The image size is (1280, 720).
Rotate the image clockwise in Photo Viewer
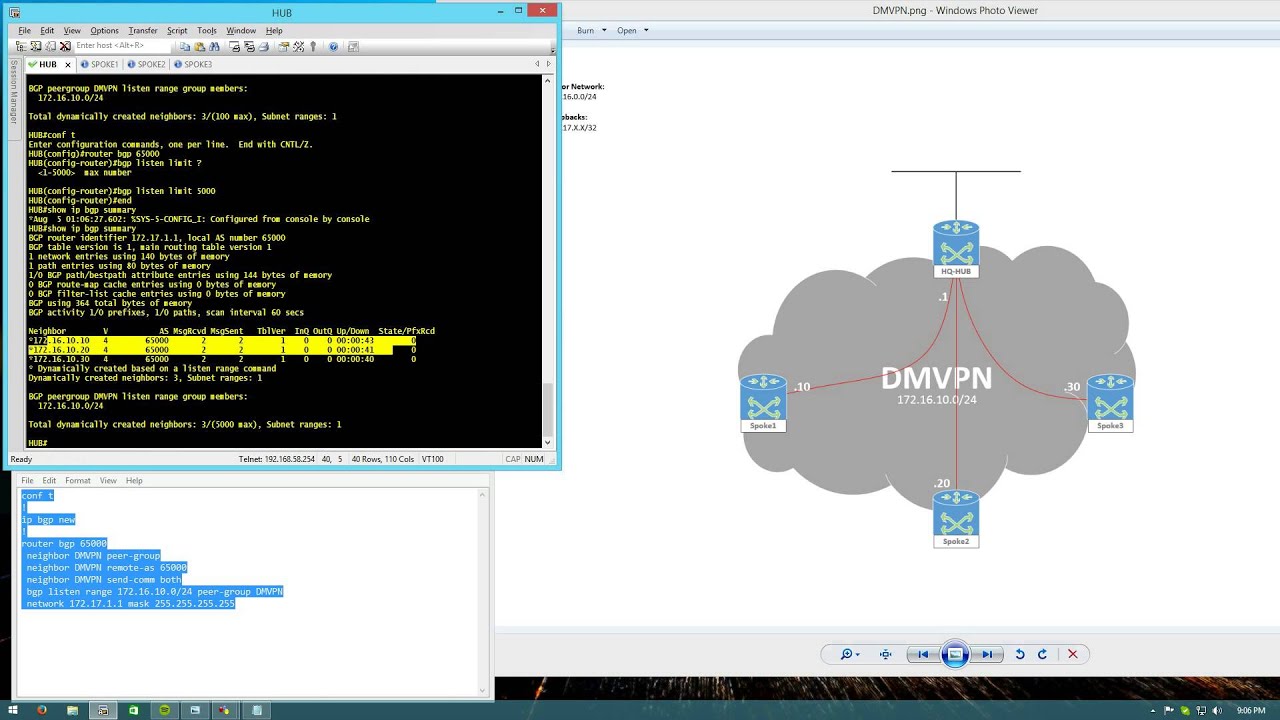click(x=1042, y=654)
